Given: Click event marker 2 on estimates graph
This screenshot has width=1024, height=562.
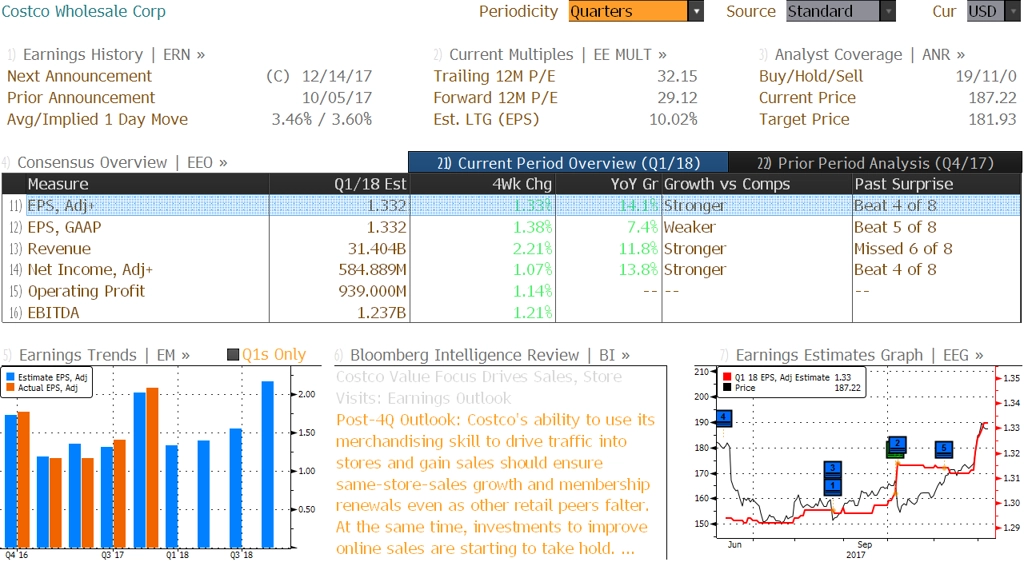Looking at the screenshot, I should pos(898,444).
